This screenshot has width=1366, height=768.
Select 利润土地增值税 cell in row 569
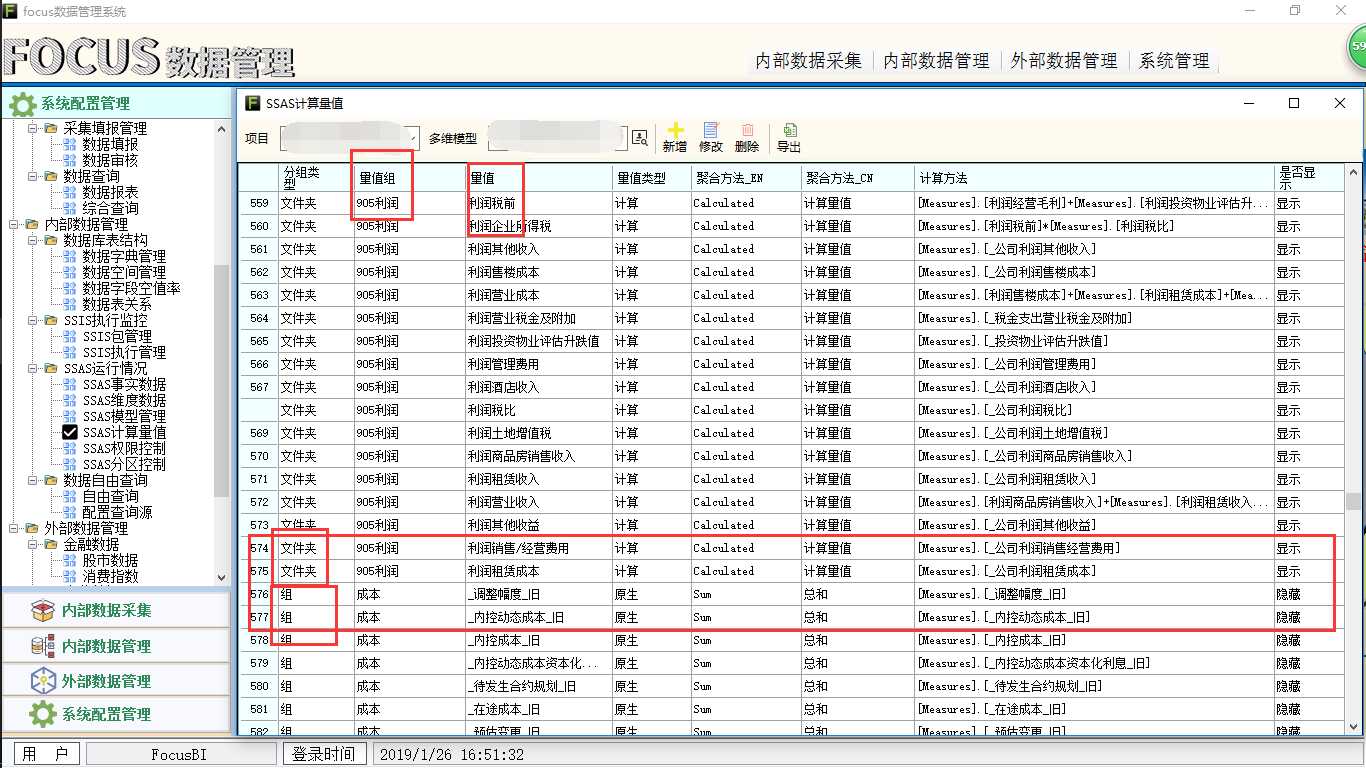pos(539,433)
